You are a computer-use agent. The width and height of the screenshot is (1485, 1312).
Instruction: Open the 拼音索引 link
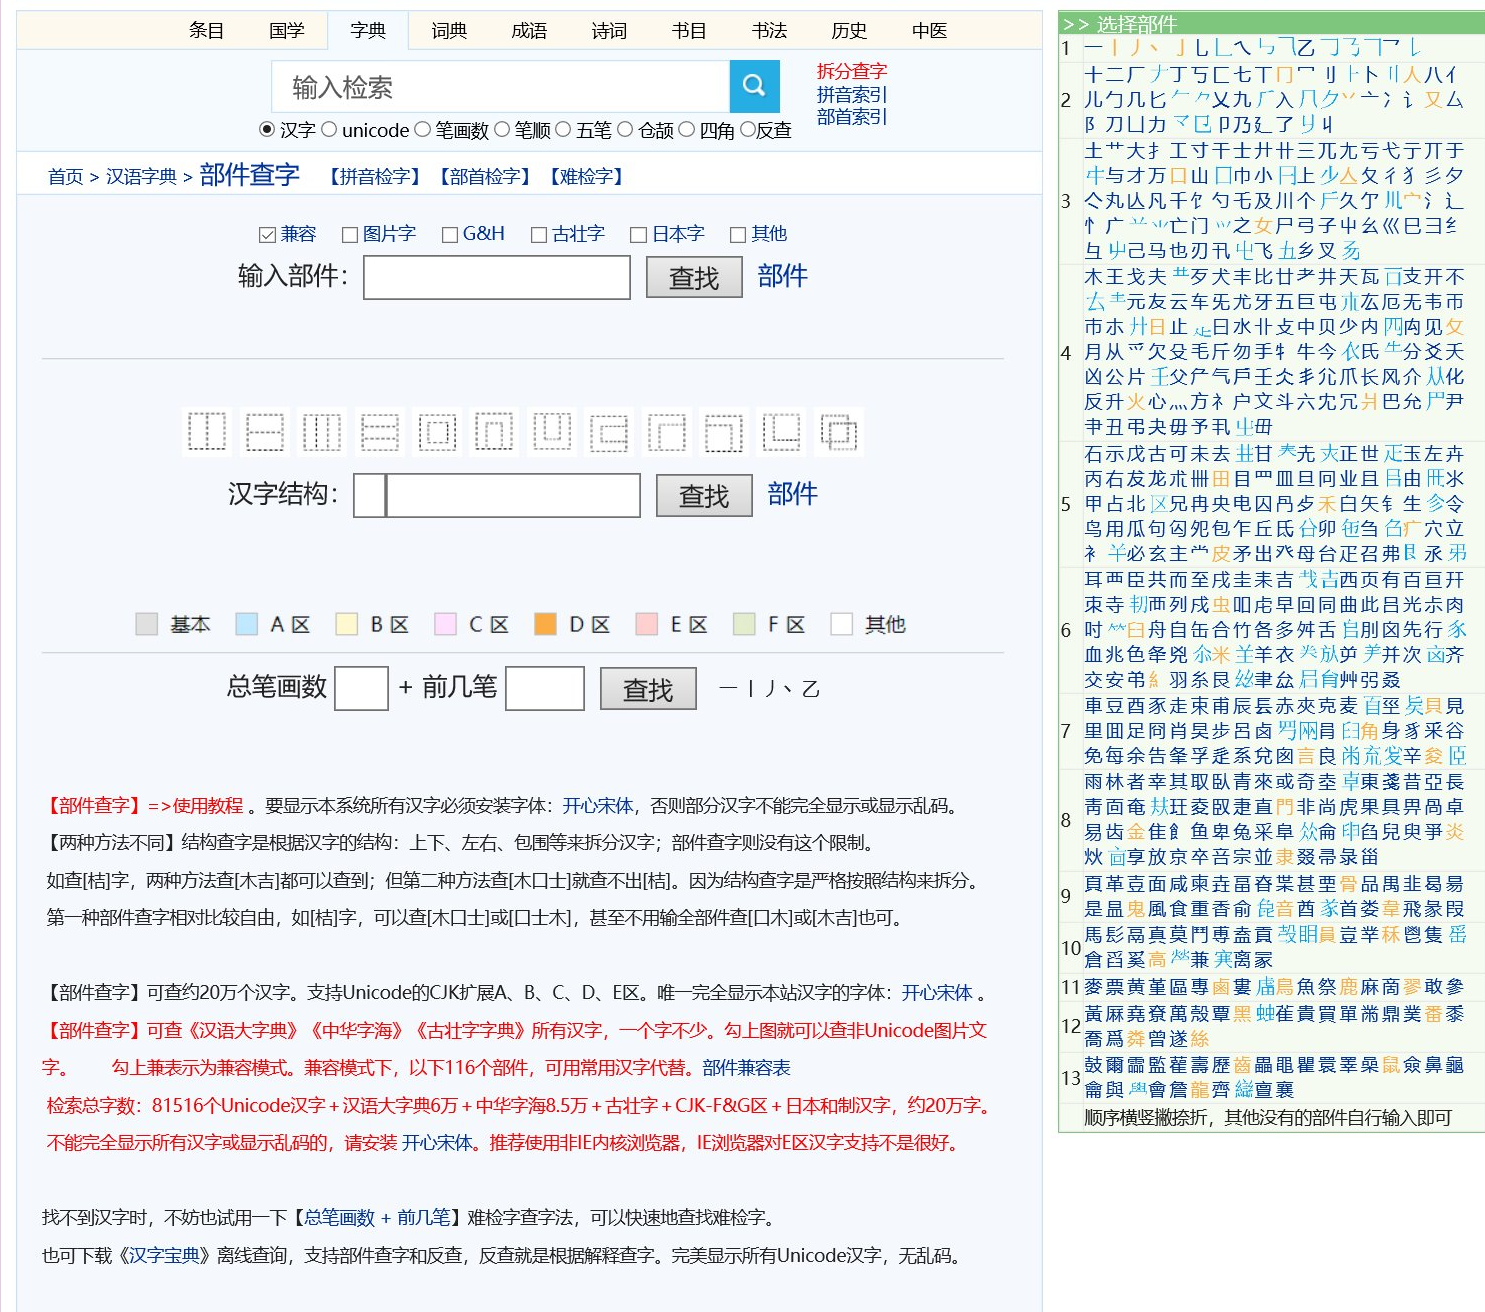point(852,94)
